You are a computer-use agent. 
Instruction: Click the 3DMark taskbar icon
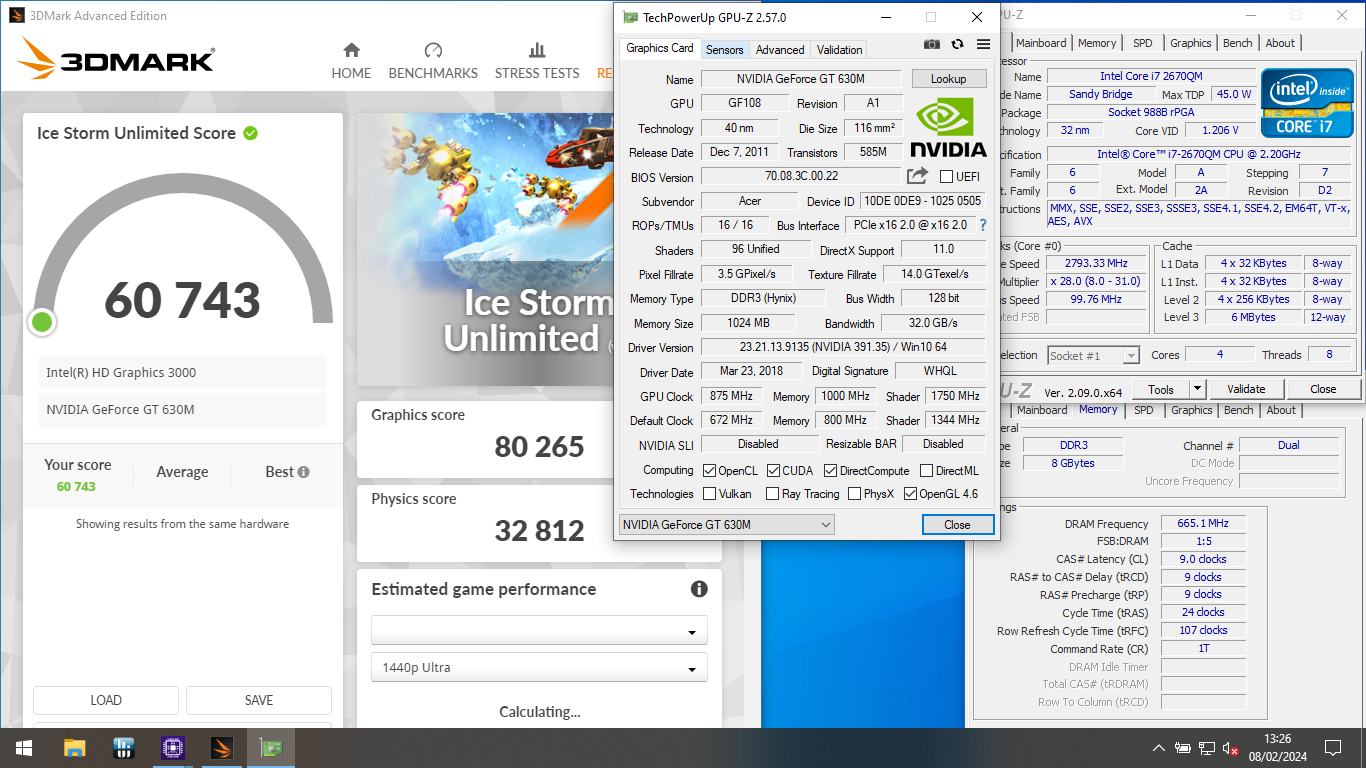pos(222,748)
